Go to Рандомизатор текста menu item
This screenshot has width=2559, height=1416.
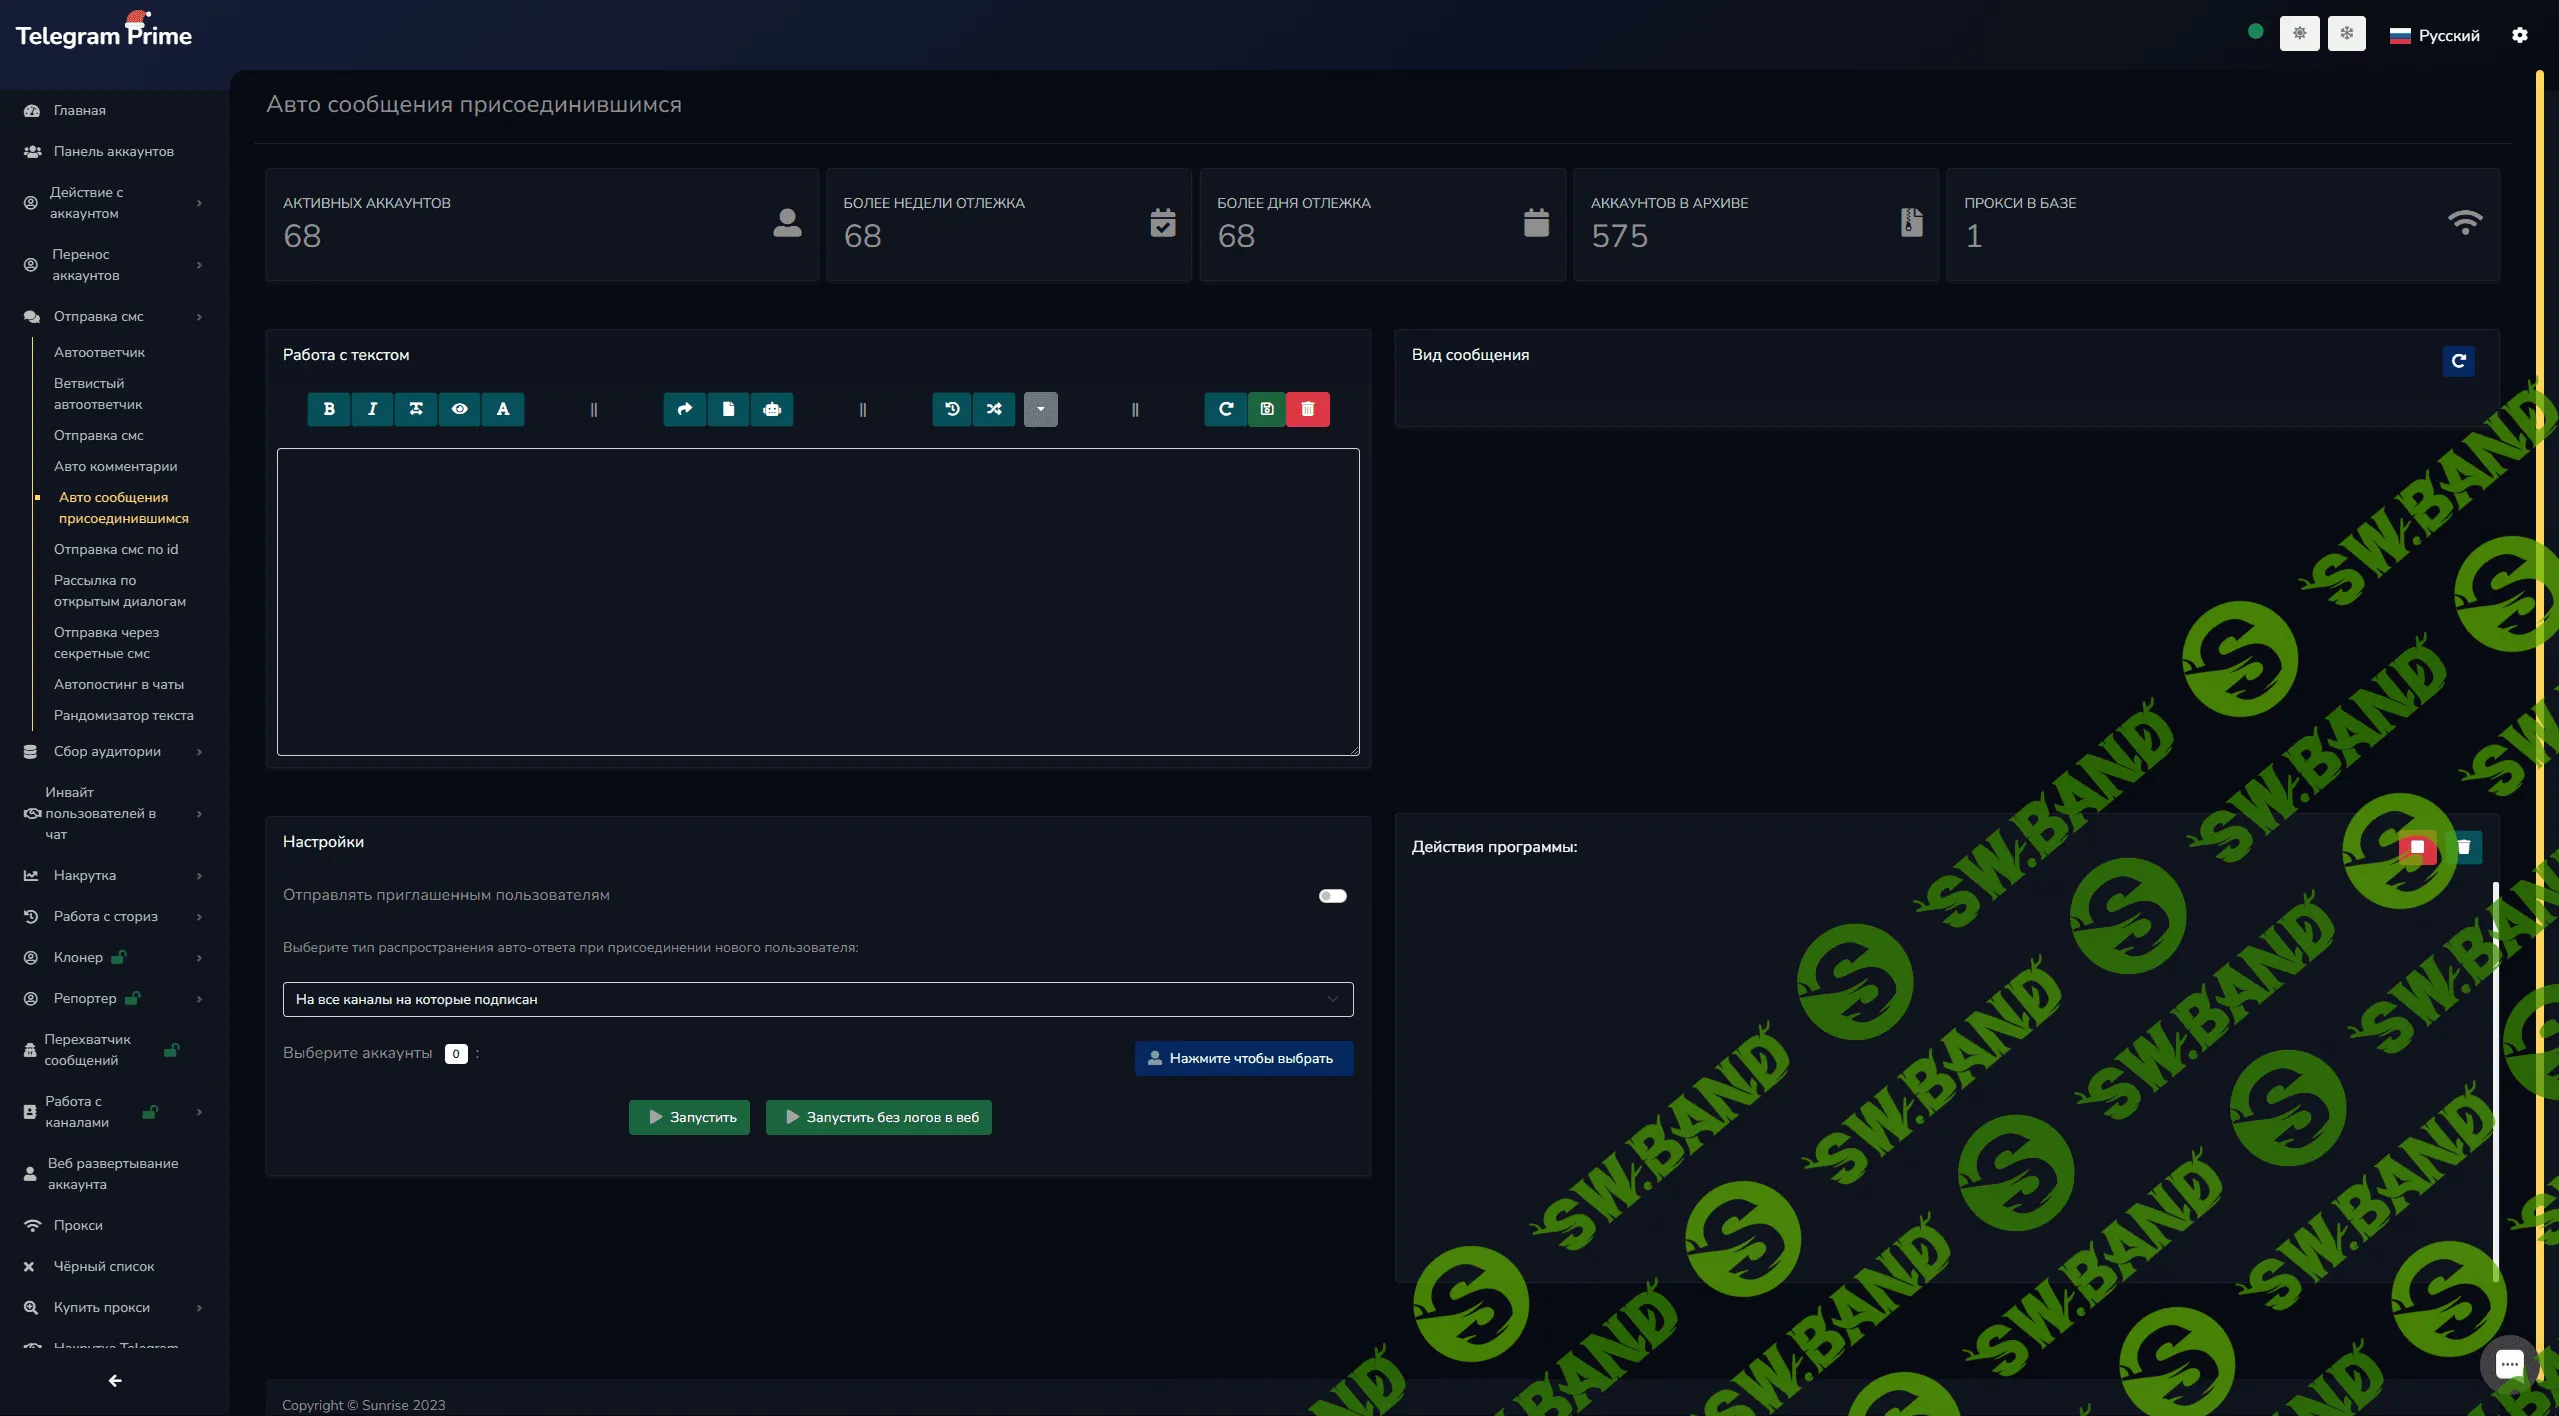pos(123,715)
